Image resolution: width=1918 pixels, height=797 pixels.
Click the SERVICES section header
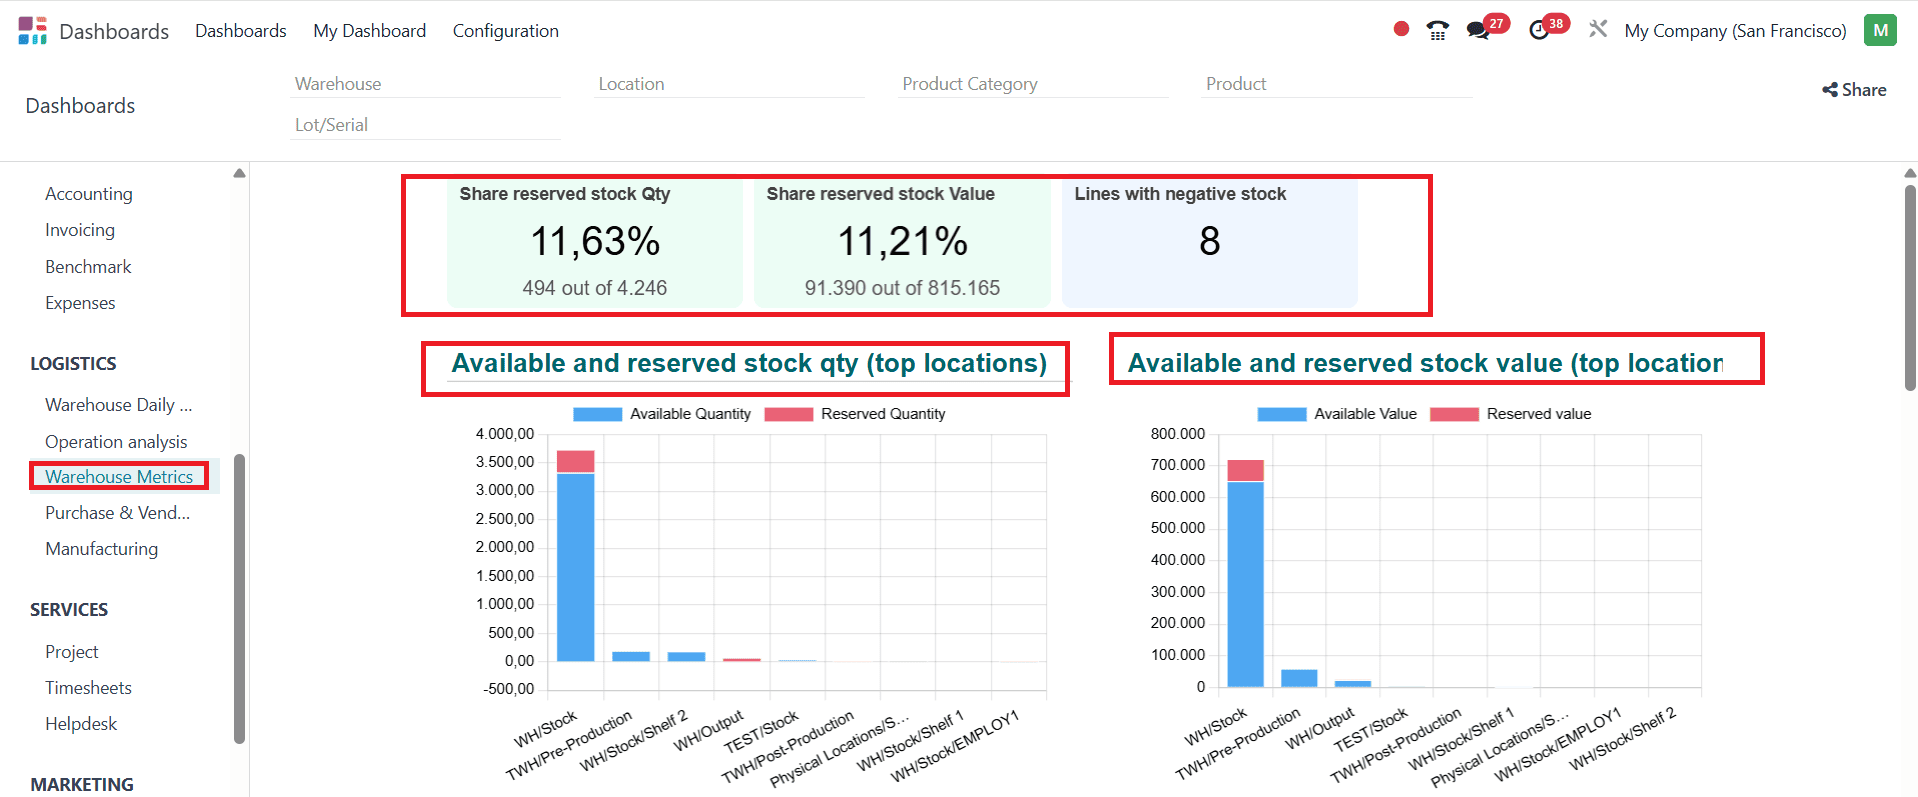pos(69,610)
